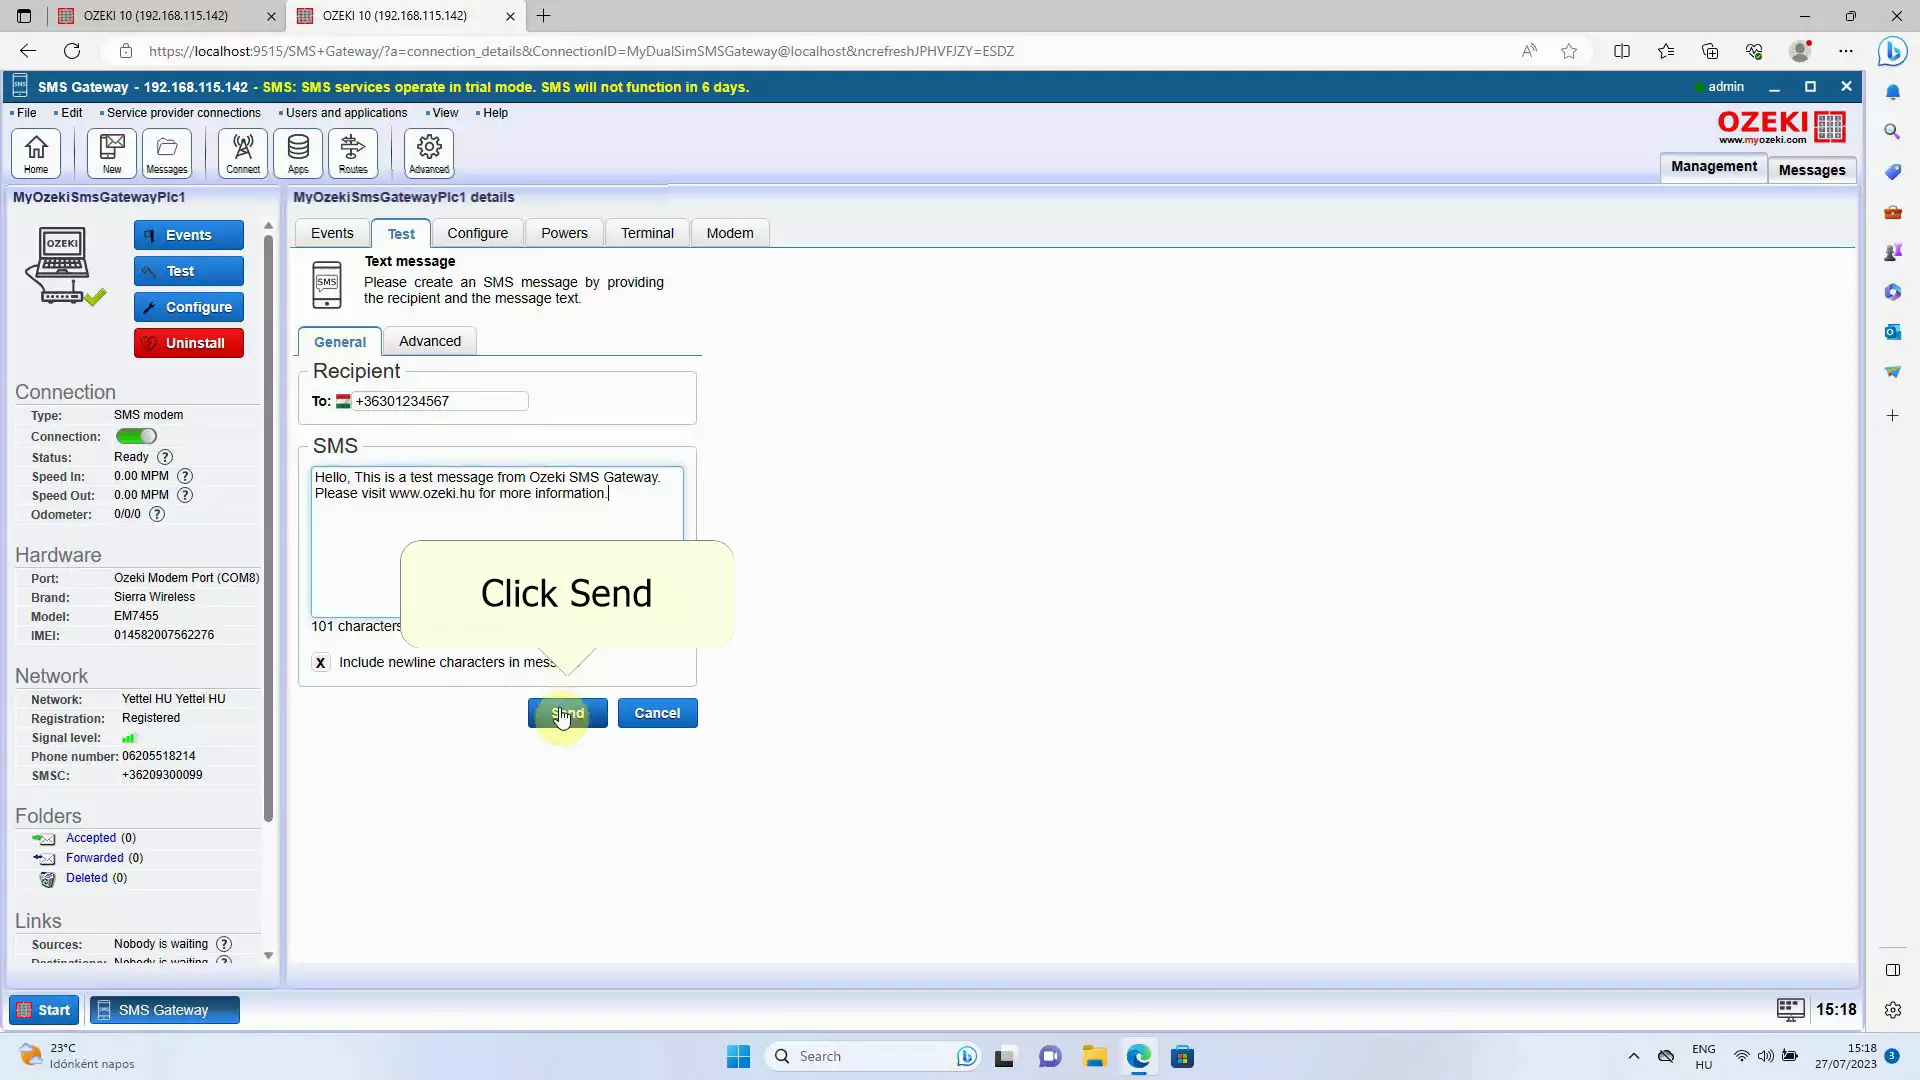Click the Cancel button

point(657,712)
